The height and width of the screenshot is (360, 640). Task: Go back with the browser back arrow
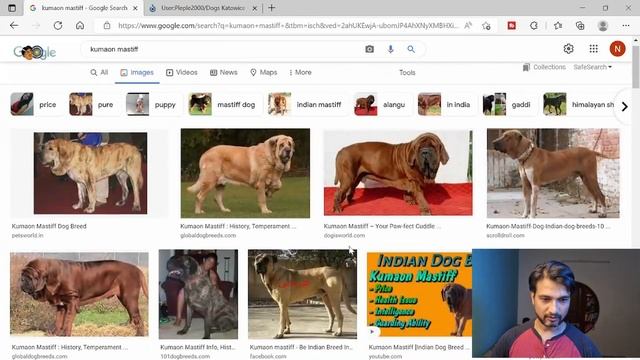[x=14, y=25]
